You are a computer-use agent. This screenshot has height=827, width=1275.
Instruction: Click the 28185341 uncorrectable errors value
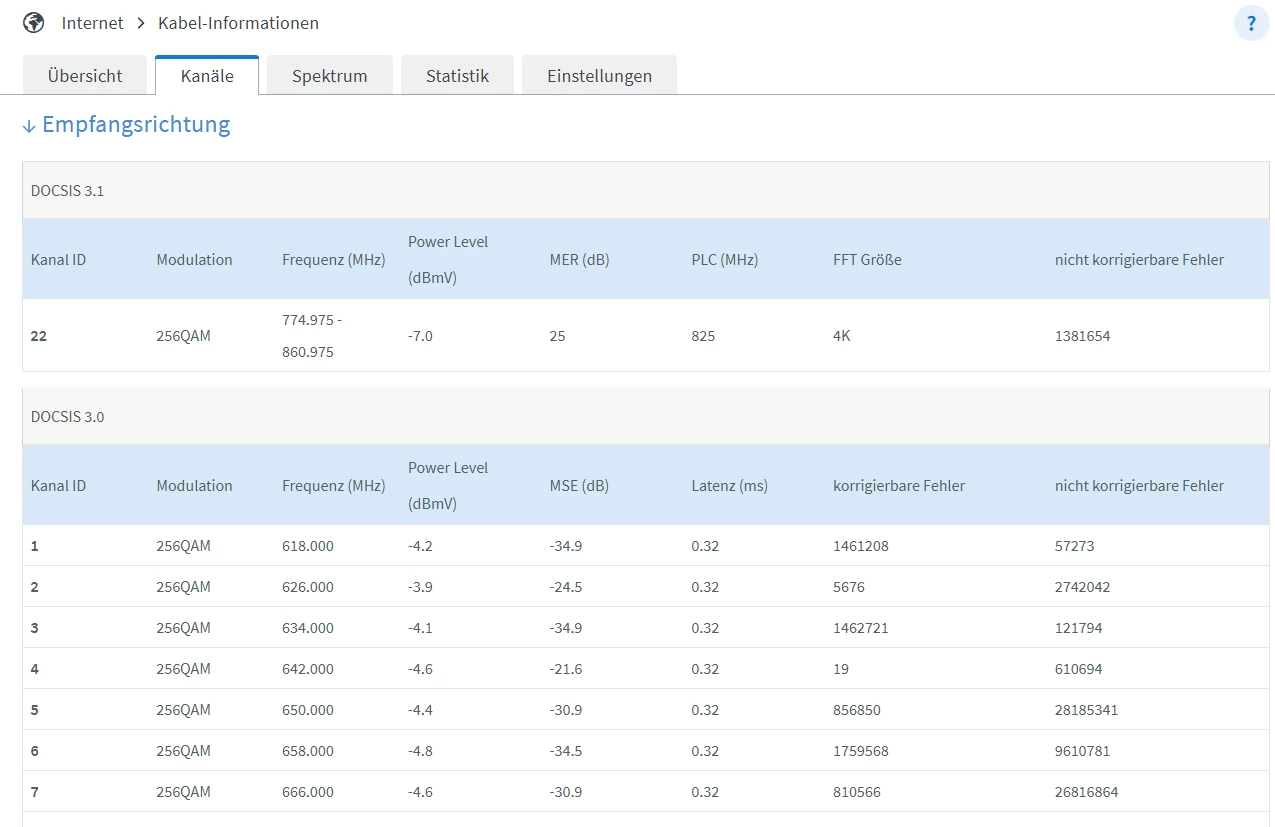1086,710
